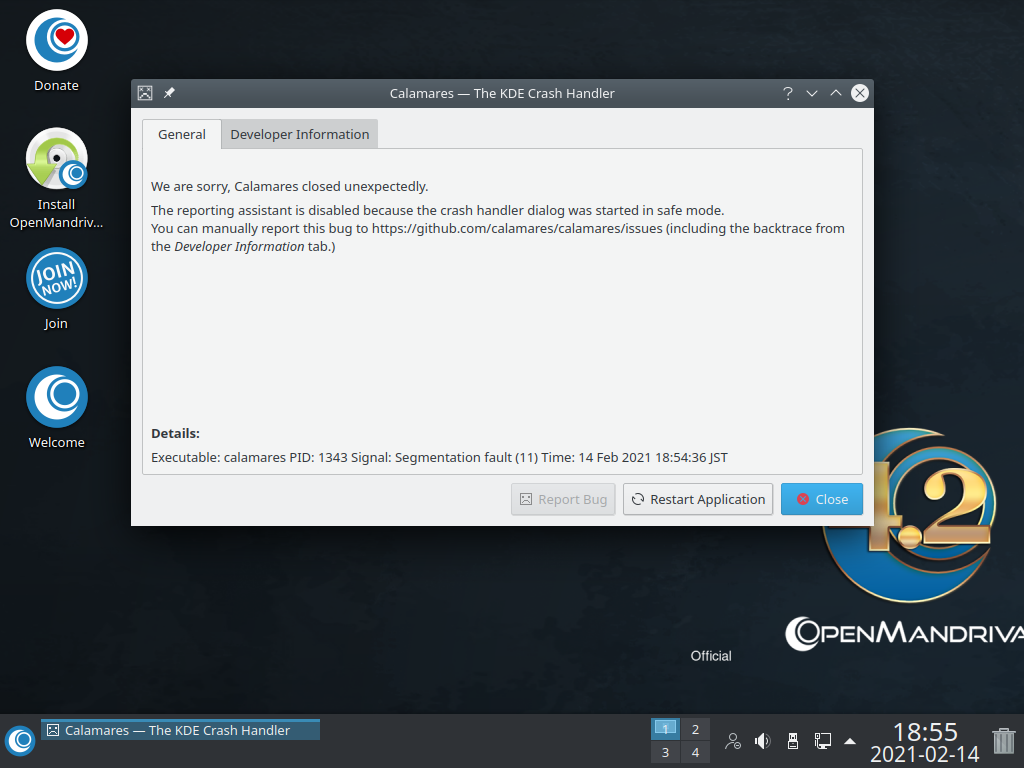
Task: Open the Welcome desktop icon
Action: tap(57, 408)
